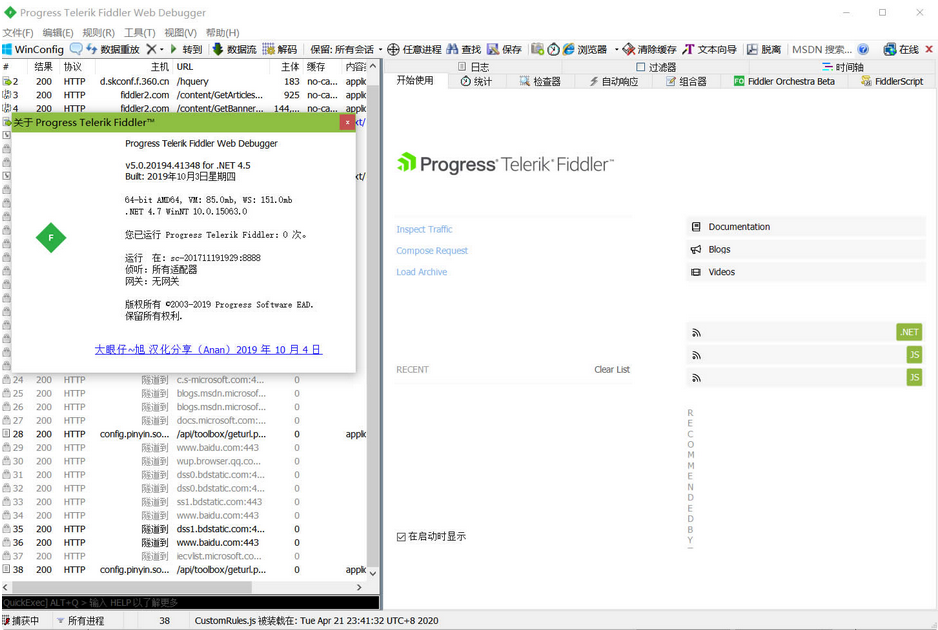This screenshot has height=630, width=938.
Task: Open the Videos link
Action: click(805, 272)
